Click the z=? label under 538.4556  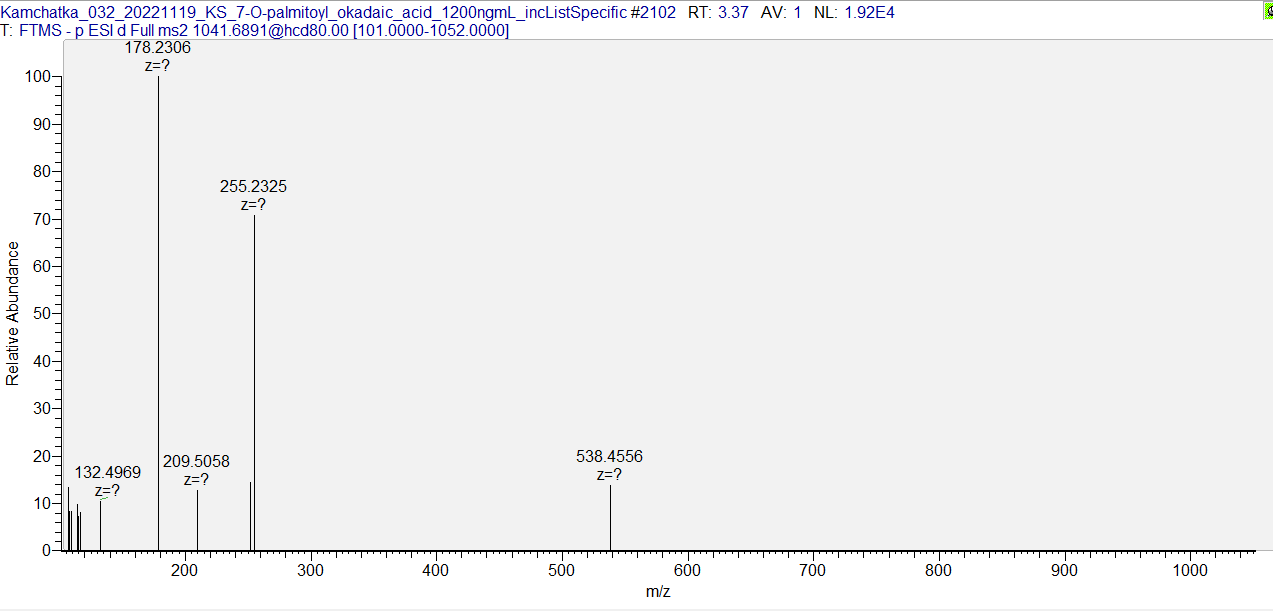tap(609, 475)
